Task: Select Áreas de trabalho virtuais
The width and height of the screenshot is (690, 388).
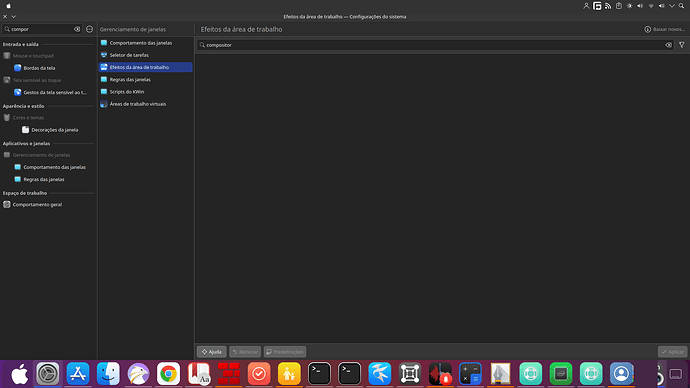Action: point(145,104)
